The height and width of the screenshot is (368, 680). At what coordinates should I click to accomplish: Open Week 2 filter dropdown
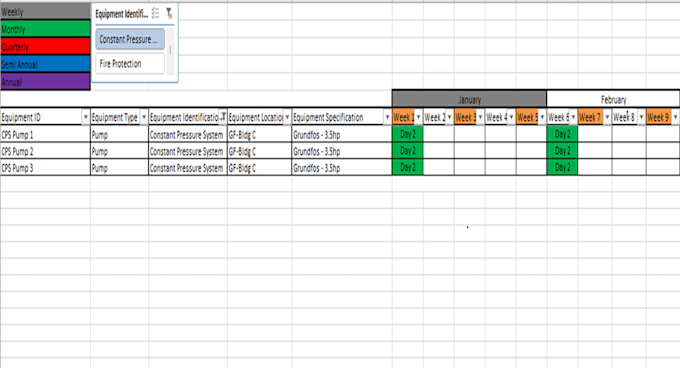(449, 117)
